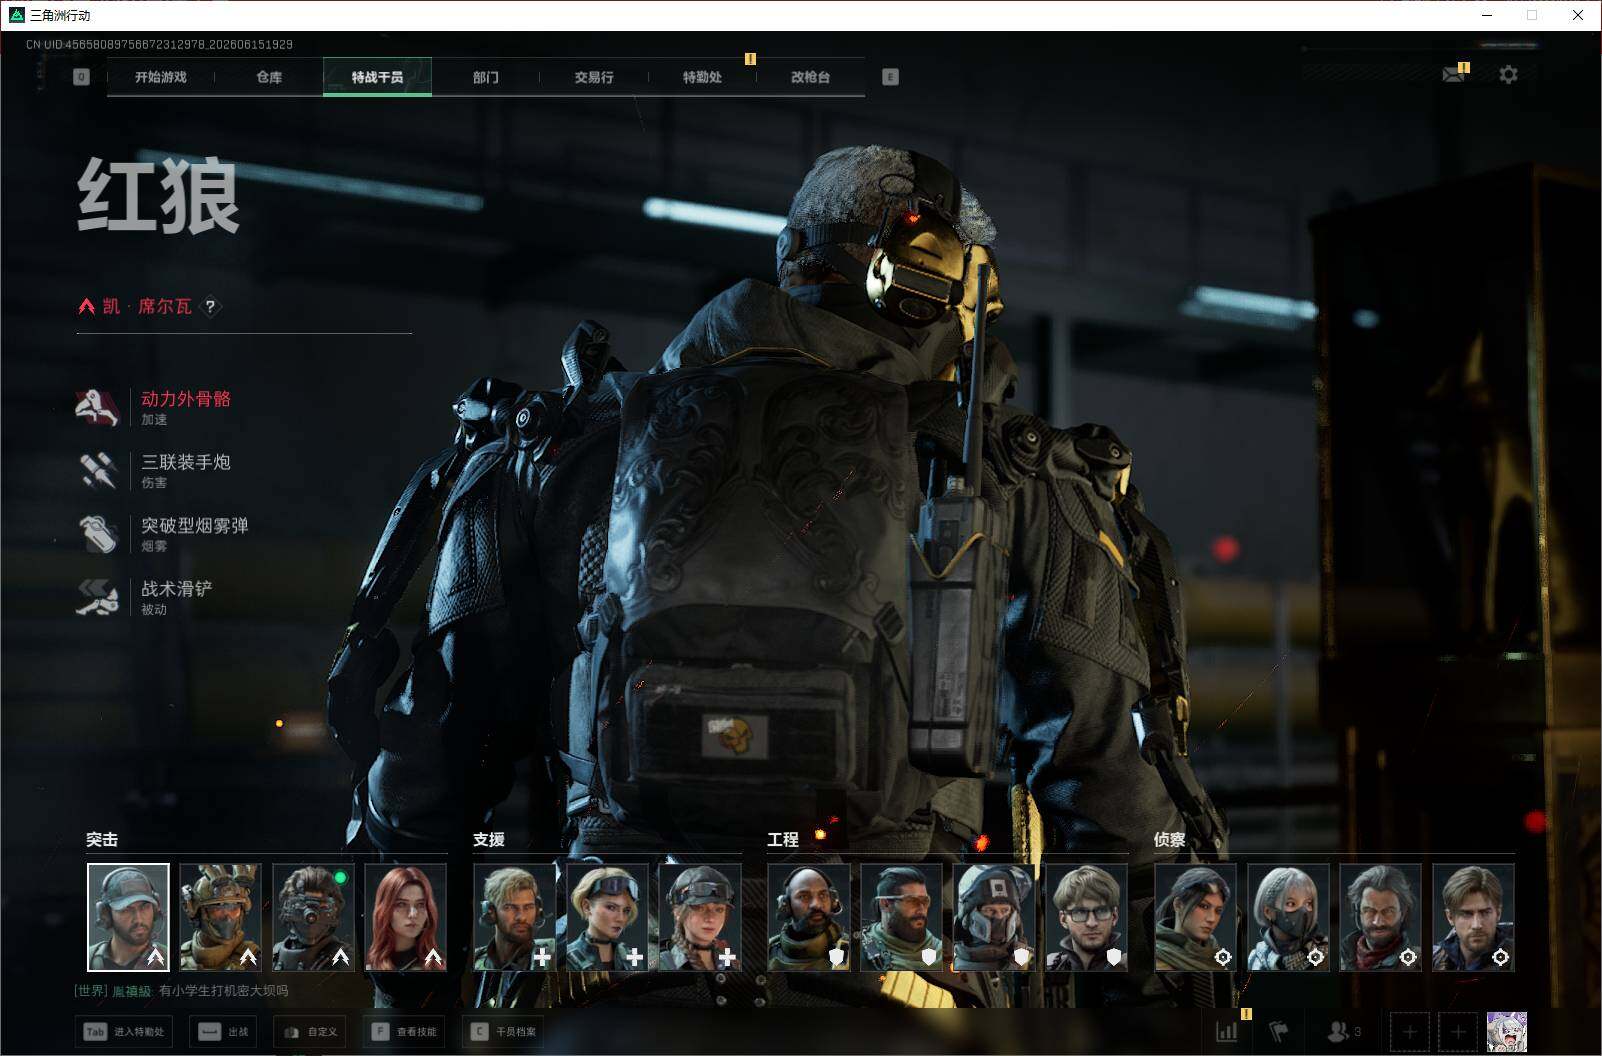Click the 出战 deploy button
Viewport: 1602px width, 1056px height.
[223, 1032]
